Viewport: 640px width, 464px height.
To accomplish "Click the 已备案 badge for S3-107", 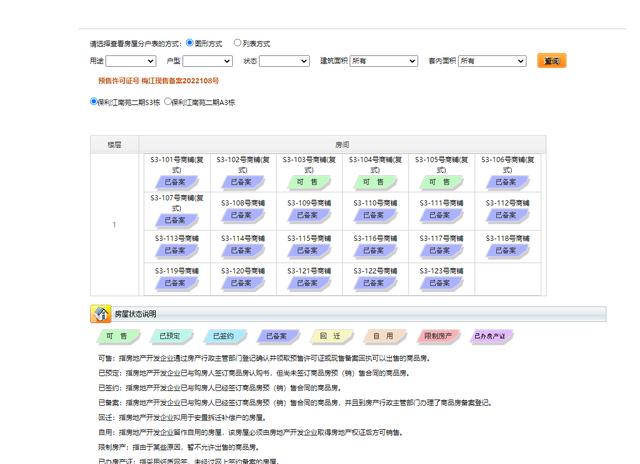I will coord(176,220).
